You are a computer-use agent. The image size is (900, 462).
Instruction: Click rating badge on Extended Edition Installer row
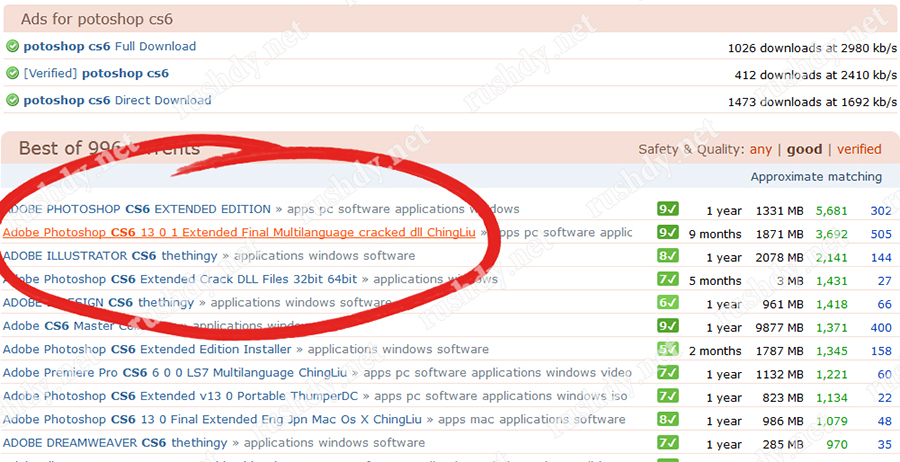pos(668,349)
